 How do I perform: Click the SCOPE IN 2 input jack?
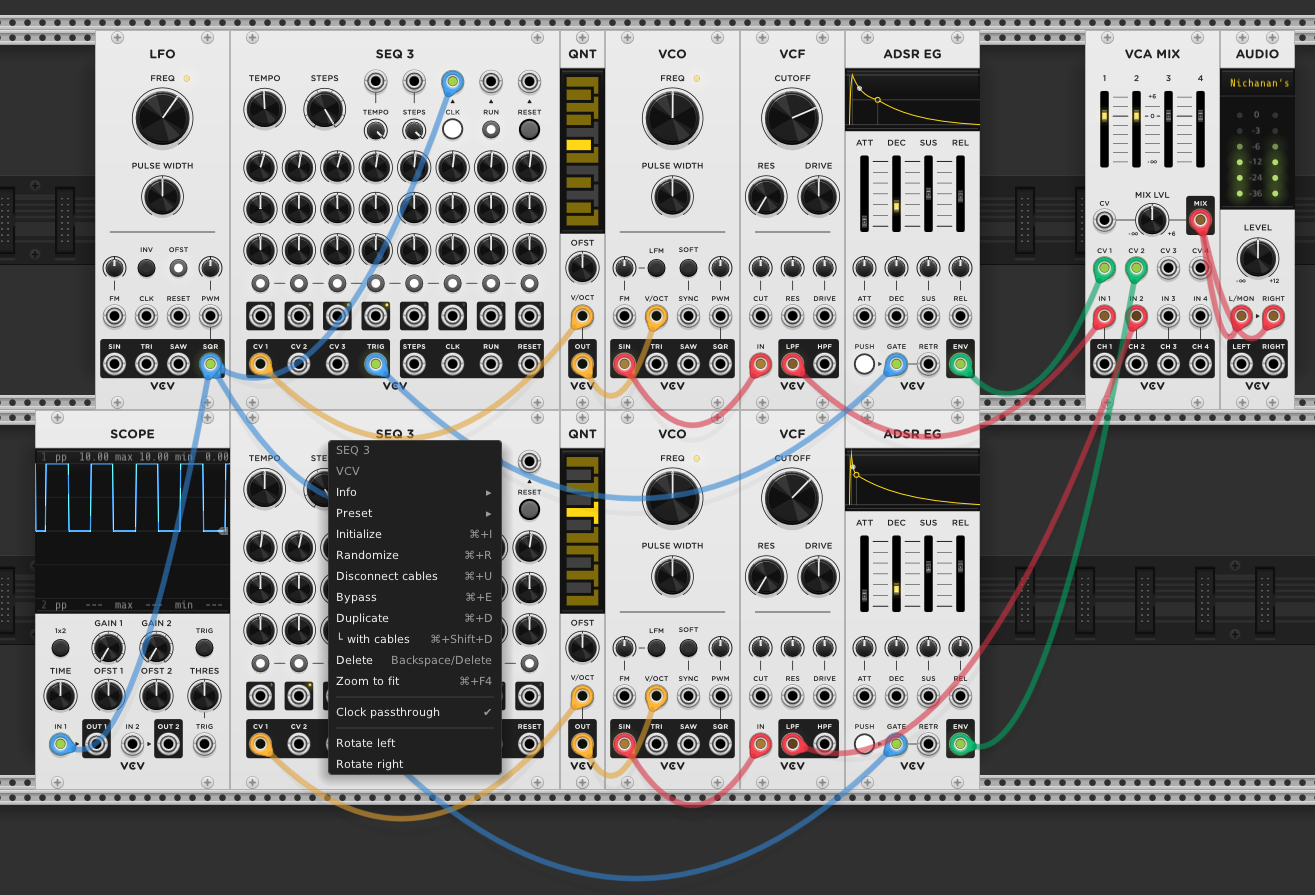click(131, 744)
